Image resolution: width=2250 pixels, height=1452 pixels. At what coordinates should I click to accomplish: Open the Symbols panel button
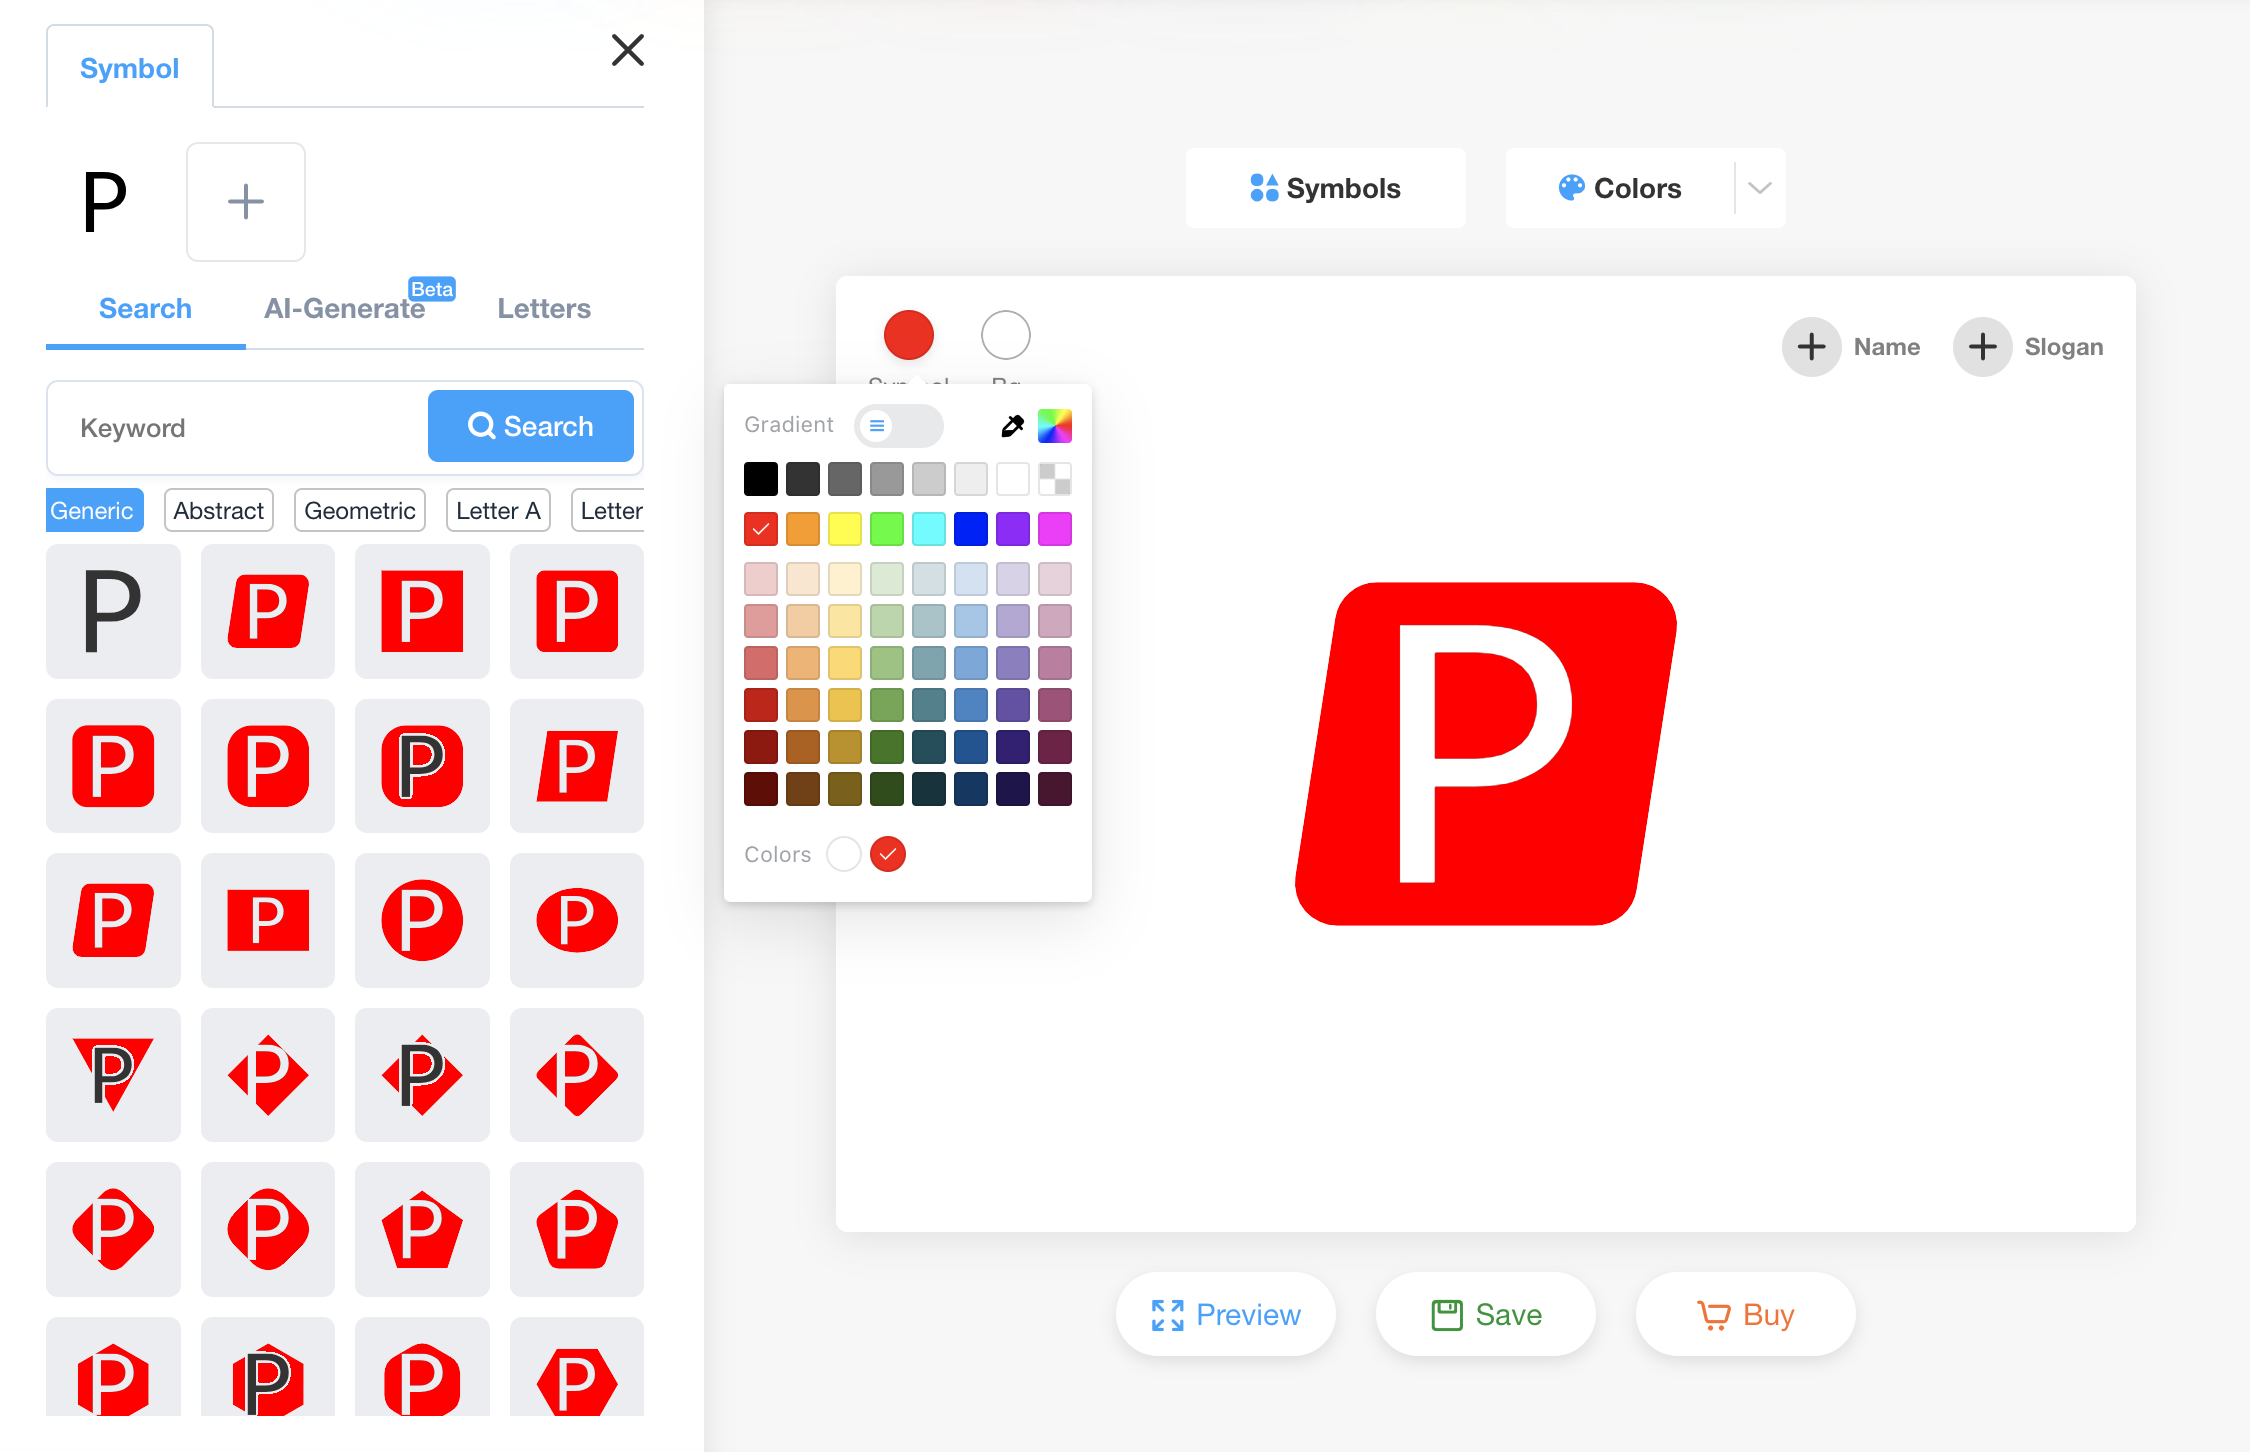tap(1325, 188)
